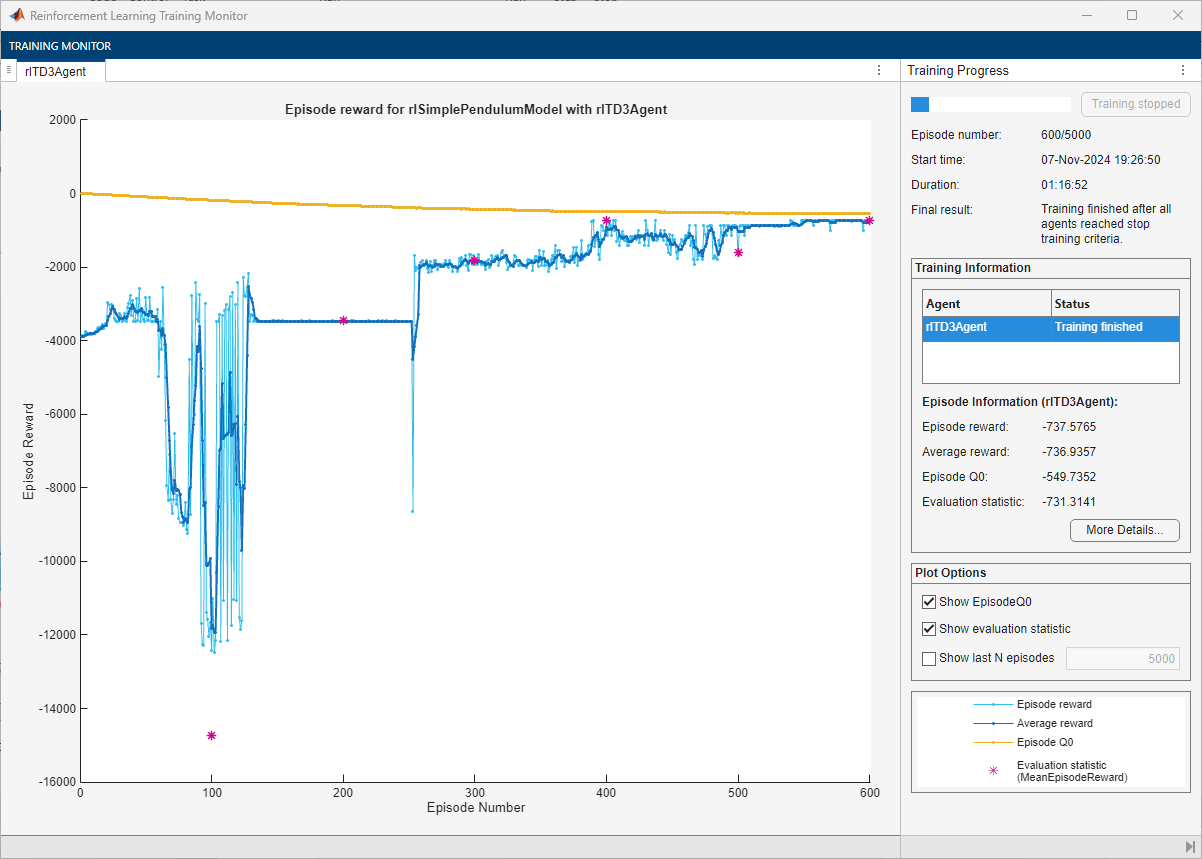Click the pink star symbol in the legend

(993, 771)
